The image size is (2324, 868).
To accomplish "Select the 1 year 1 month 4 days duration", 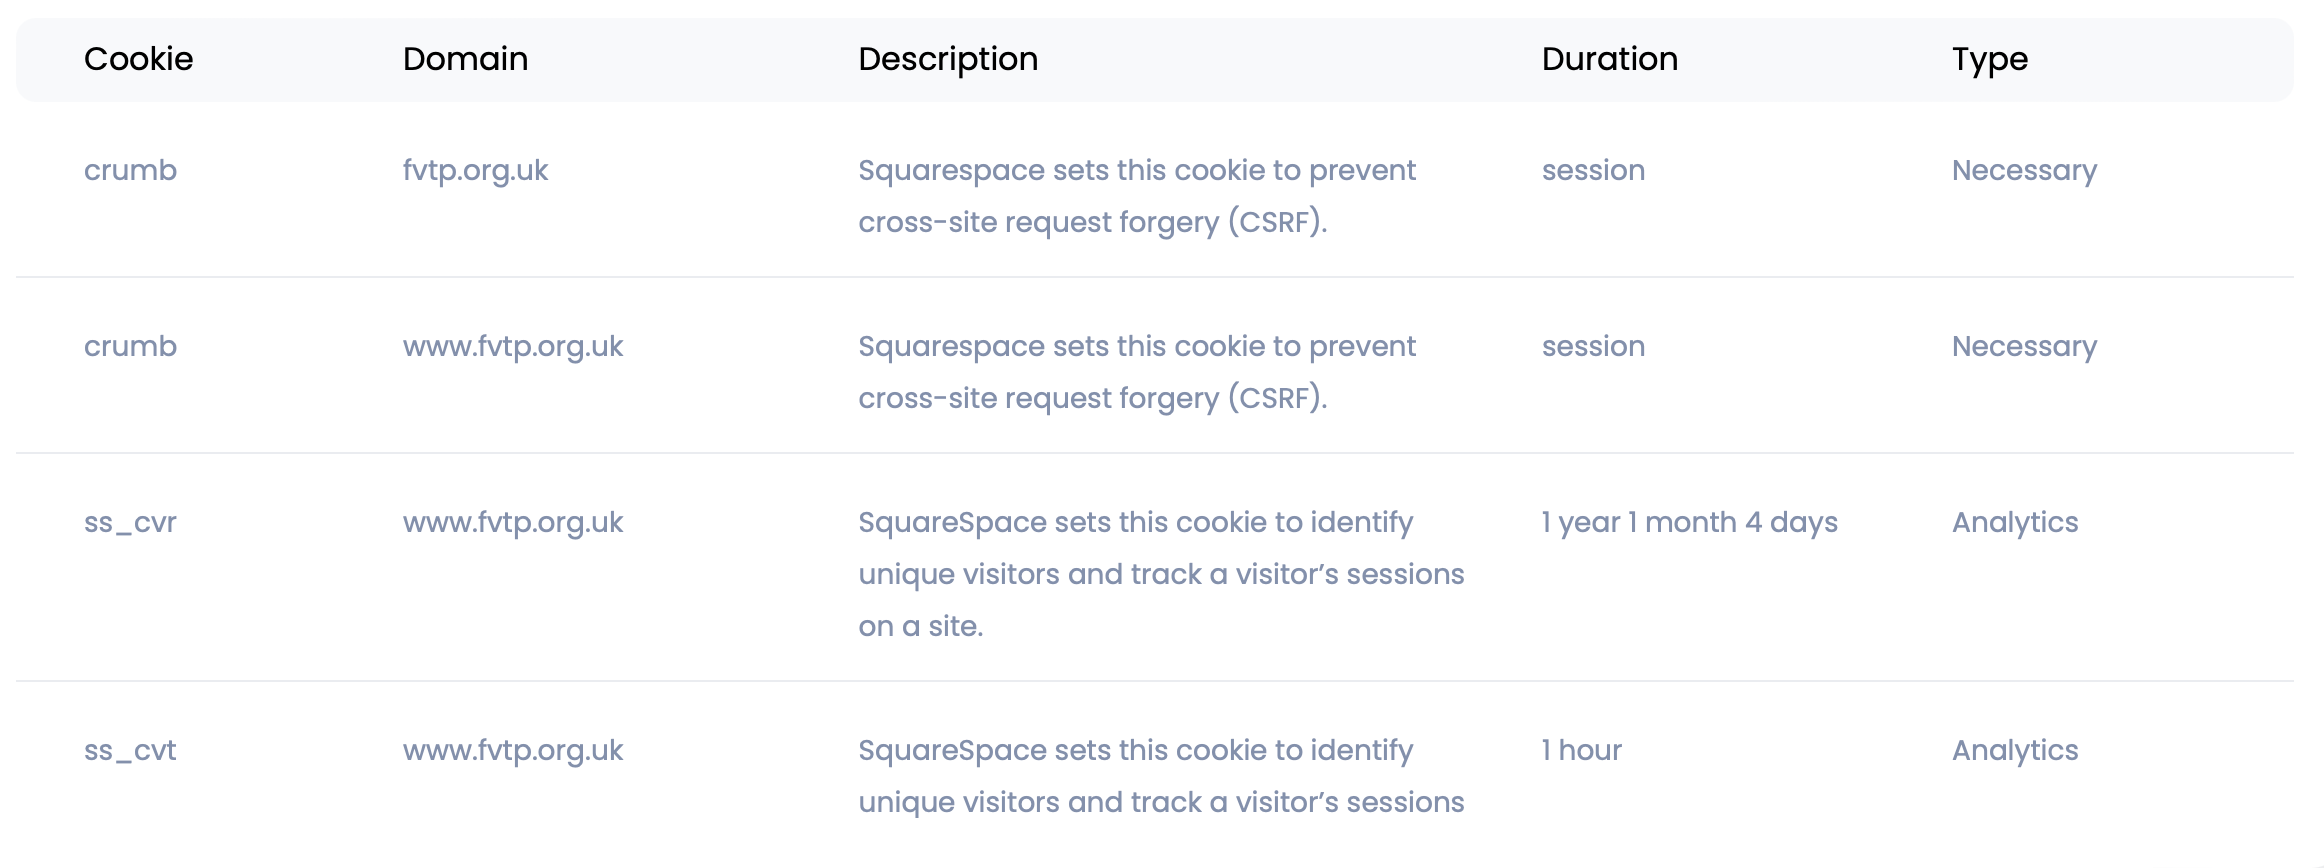I will tap(1689, 523).
